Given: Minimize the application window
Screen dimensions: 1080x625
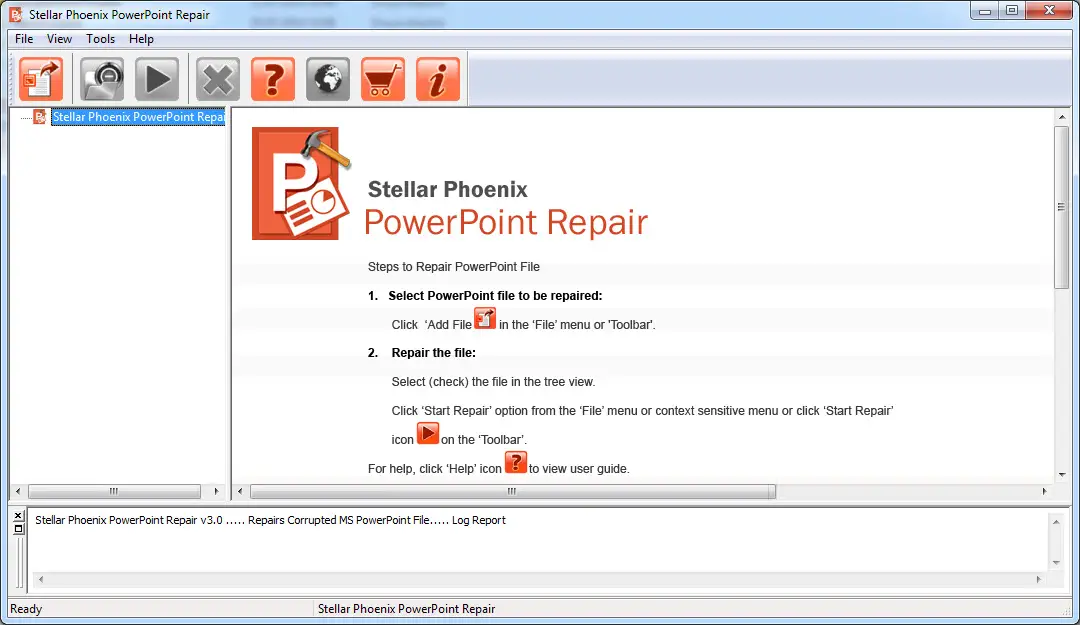Looking at the screenshot, I should pos(985,11).
